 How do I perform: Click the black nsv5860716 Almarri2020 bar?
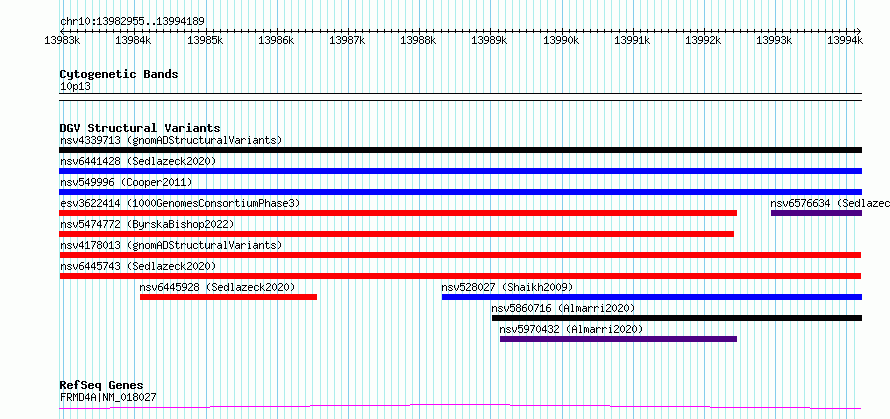coord(677,318)
